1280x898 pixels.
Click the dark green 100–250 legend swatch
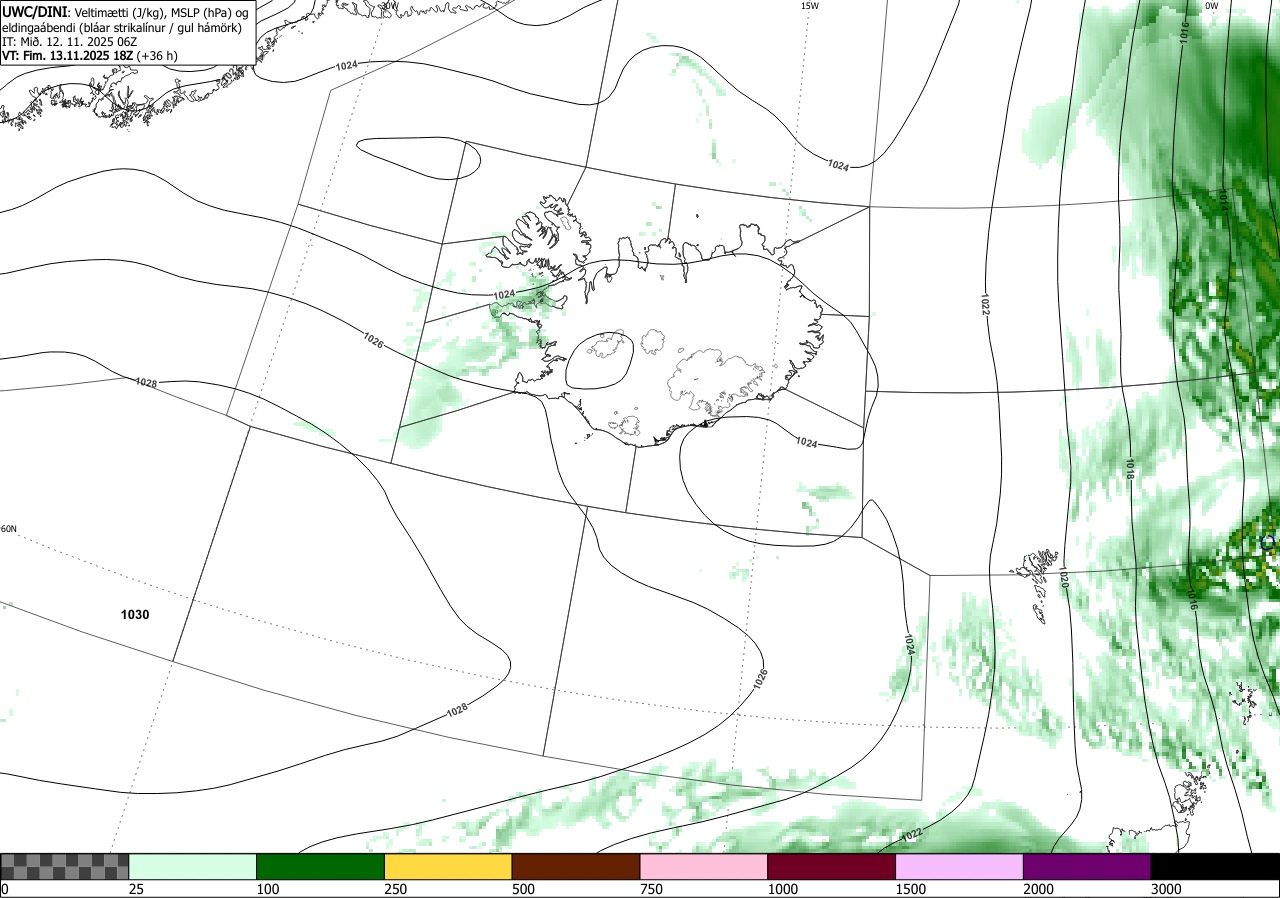321,866
